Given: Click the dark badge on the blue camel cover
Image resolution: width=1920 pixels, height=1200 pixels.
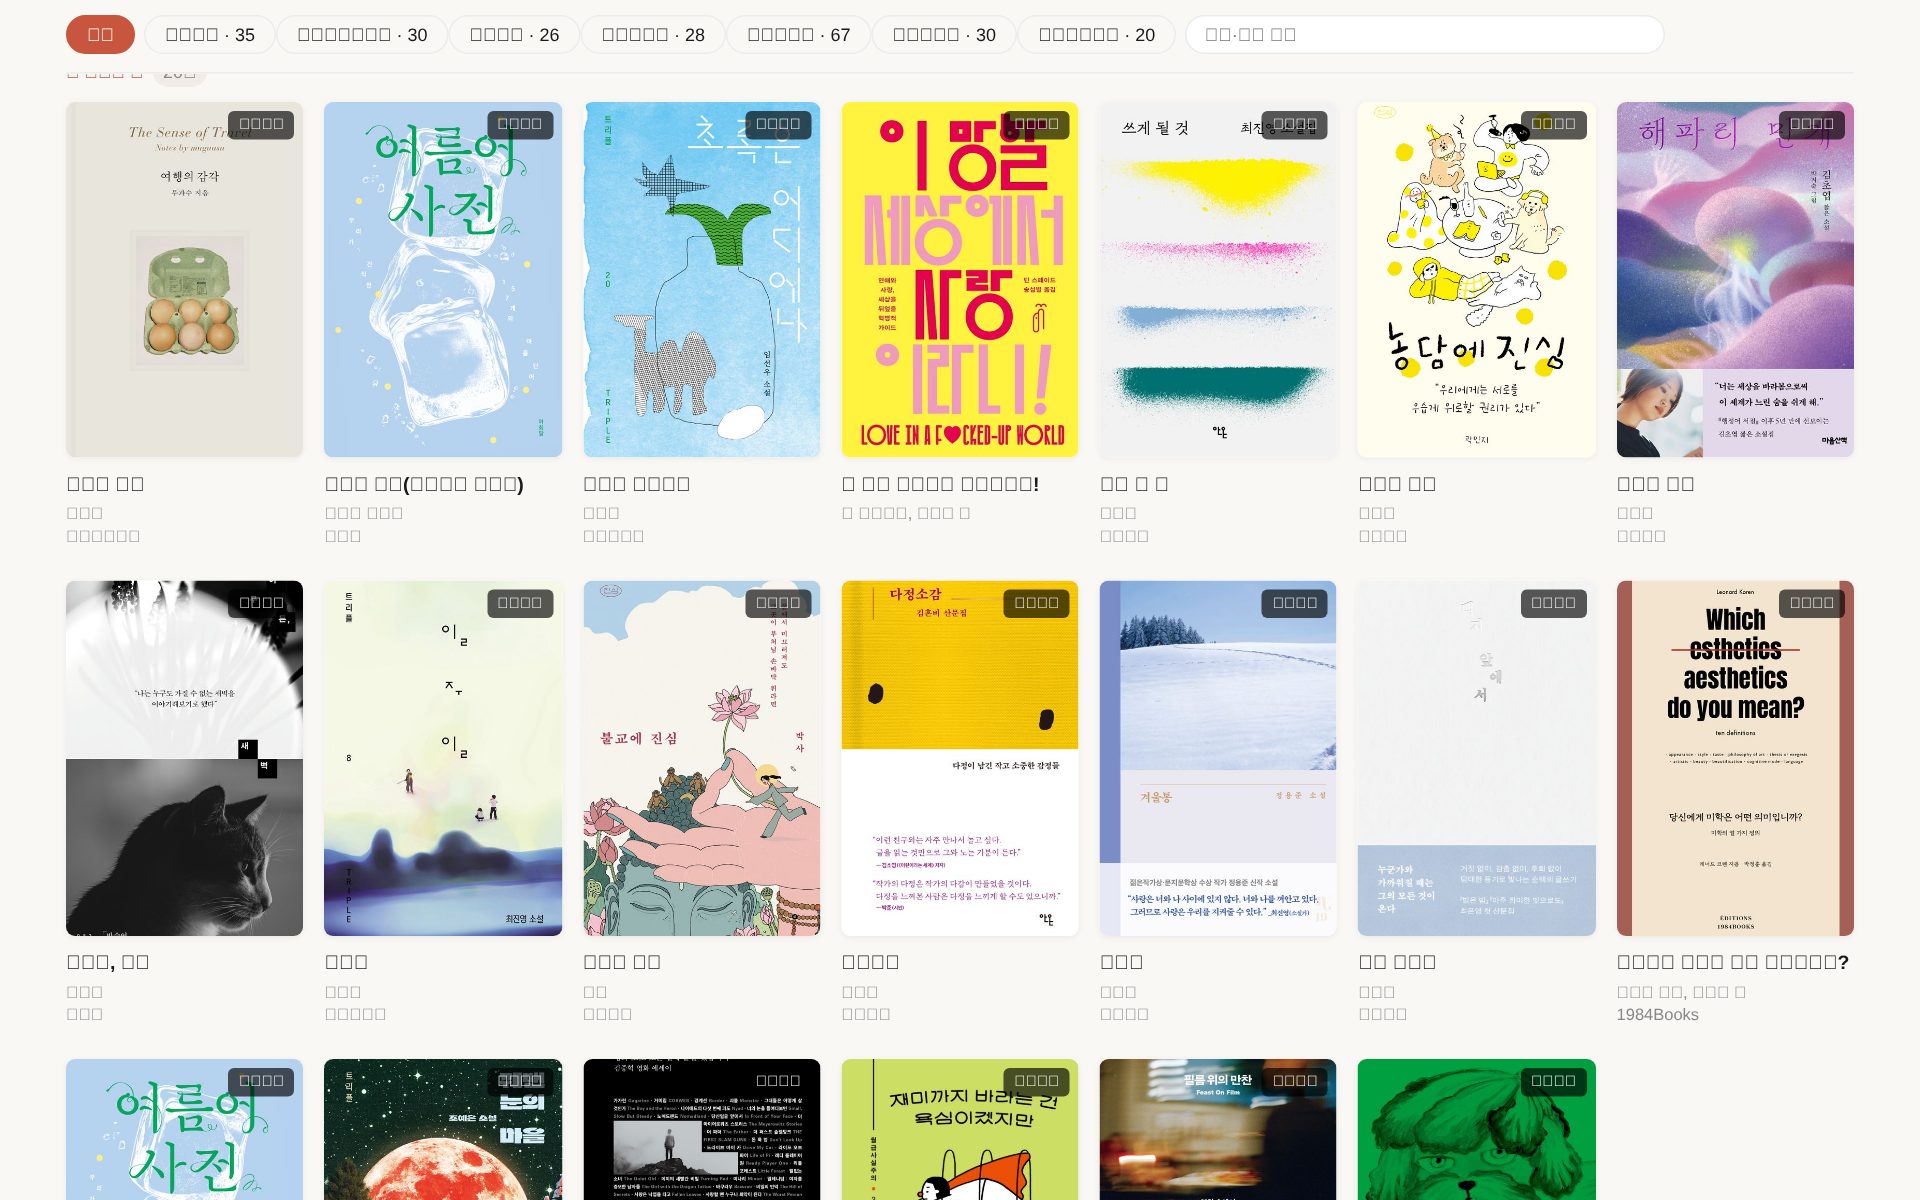Looking at the screenshot, I should pos(778,124).
